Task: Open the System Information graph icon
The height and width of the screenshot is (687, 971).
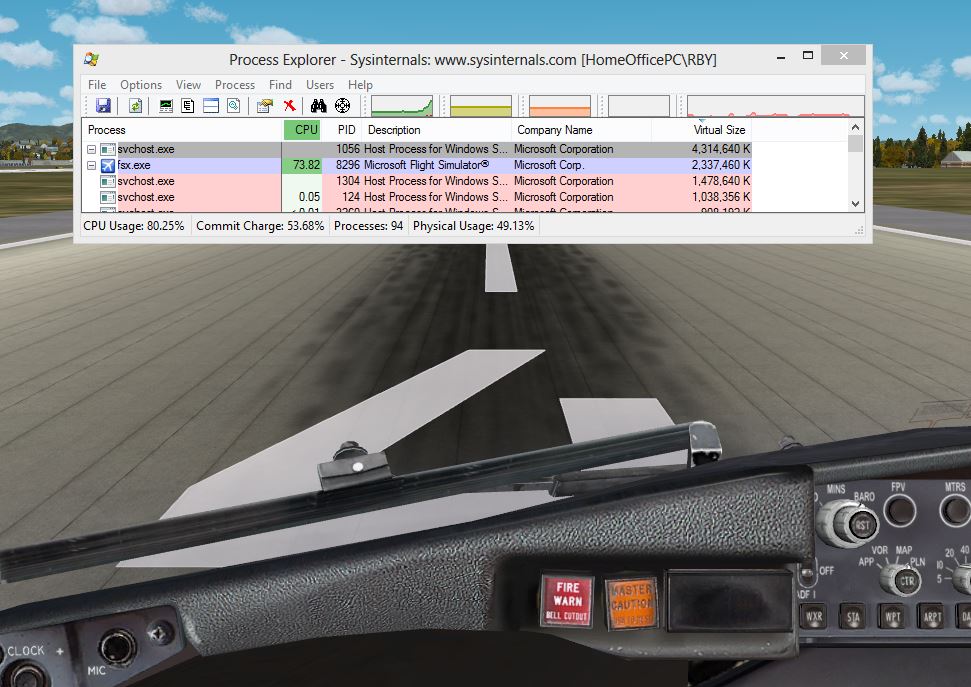Action: tap(166, 106)
